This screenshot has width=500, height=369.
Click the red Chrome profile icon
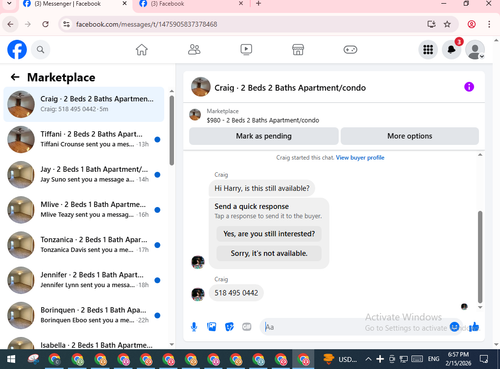click(471, 24)
